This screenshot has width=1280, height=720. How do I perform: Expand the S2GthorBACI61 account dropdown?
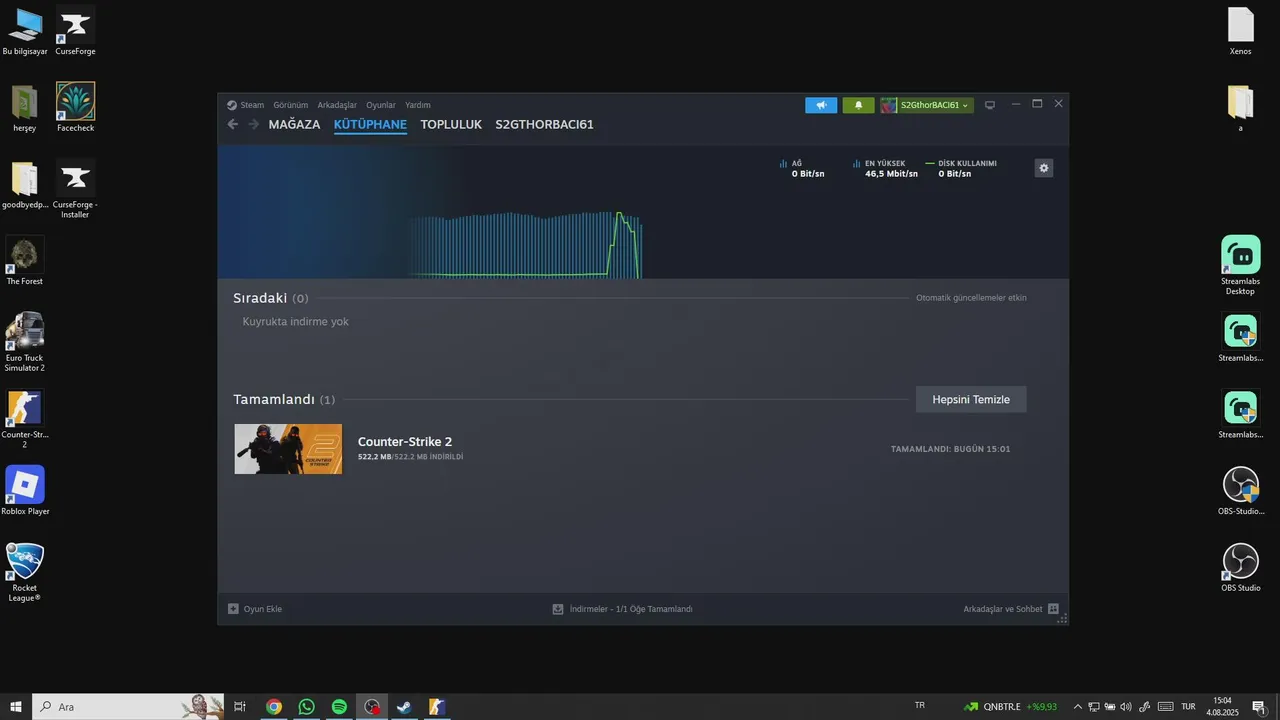click(927, 105)
